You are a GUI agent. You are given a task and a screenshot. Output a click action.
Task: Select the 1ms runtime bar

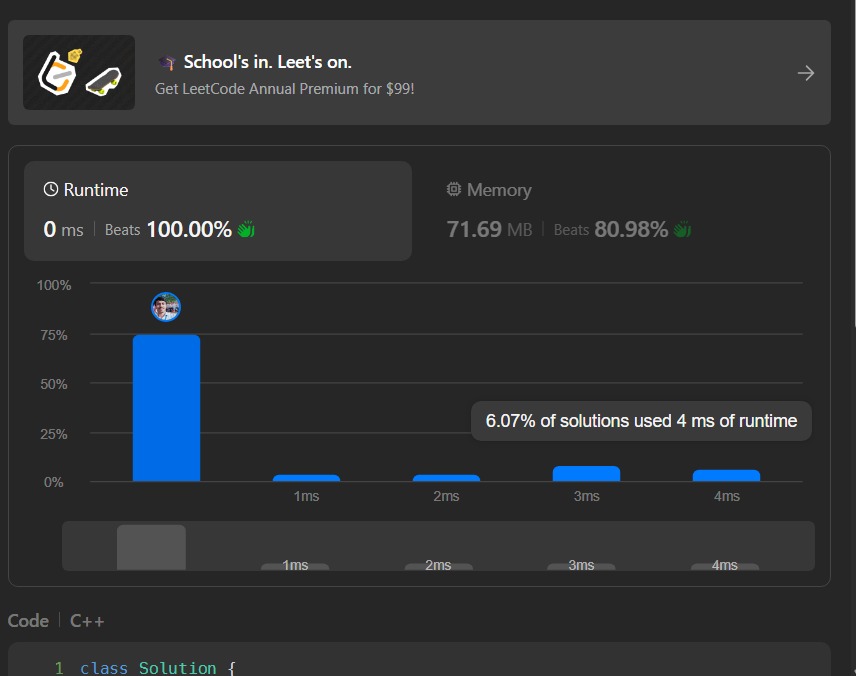306,478
